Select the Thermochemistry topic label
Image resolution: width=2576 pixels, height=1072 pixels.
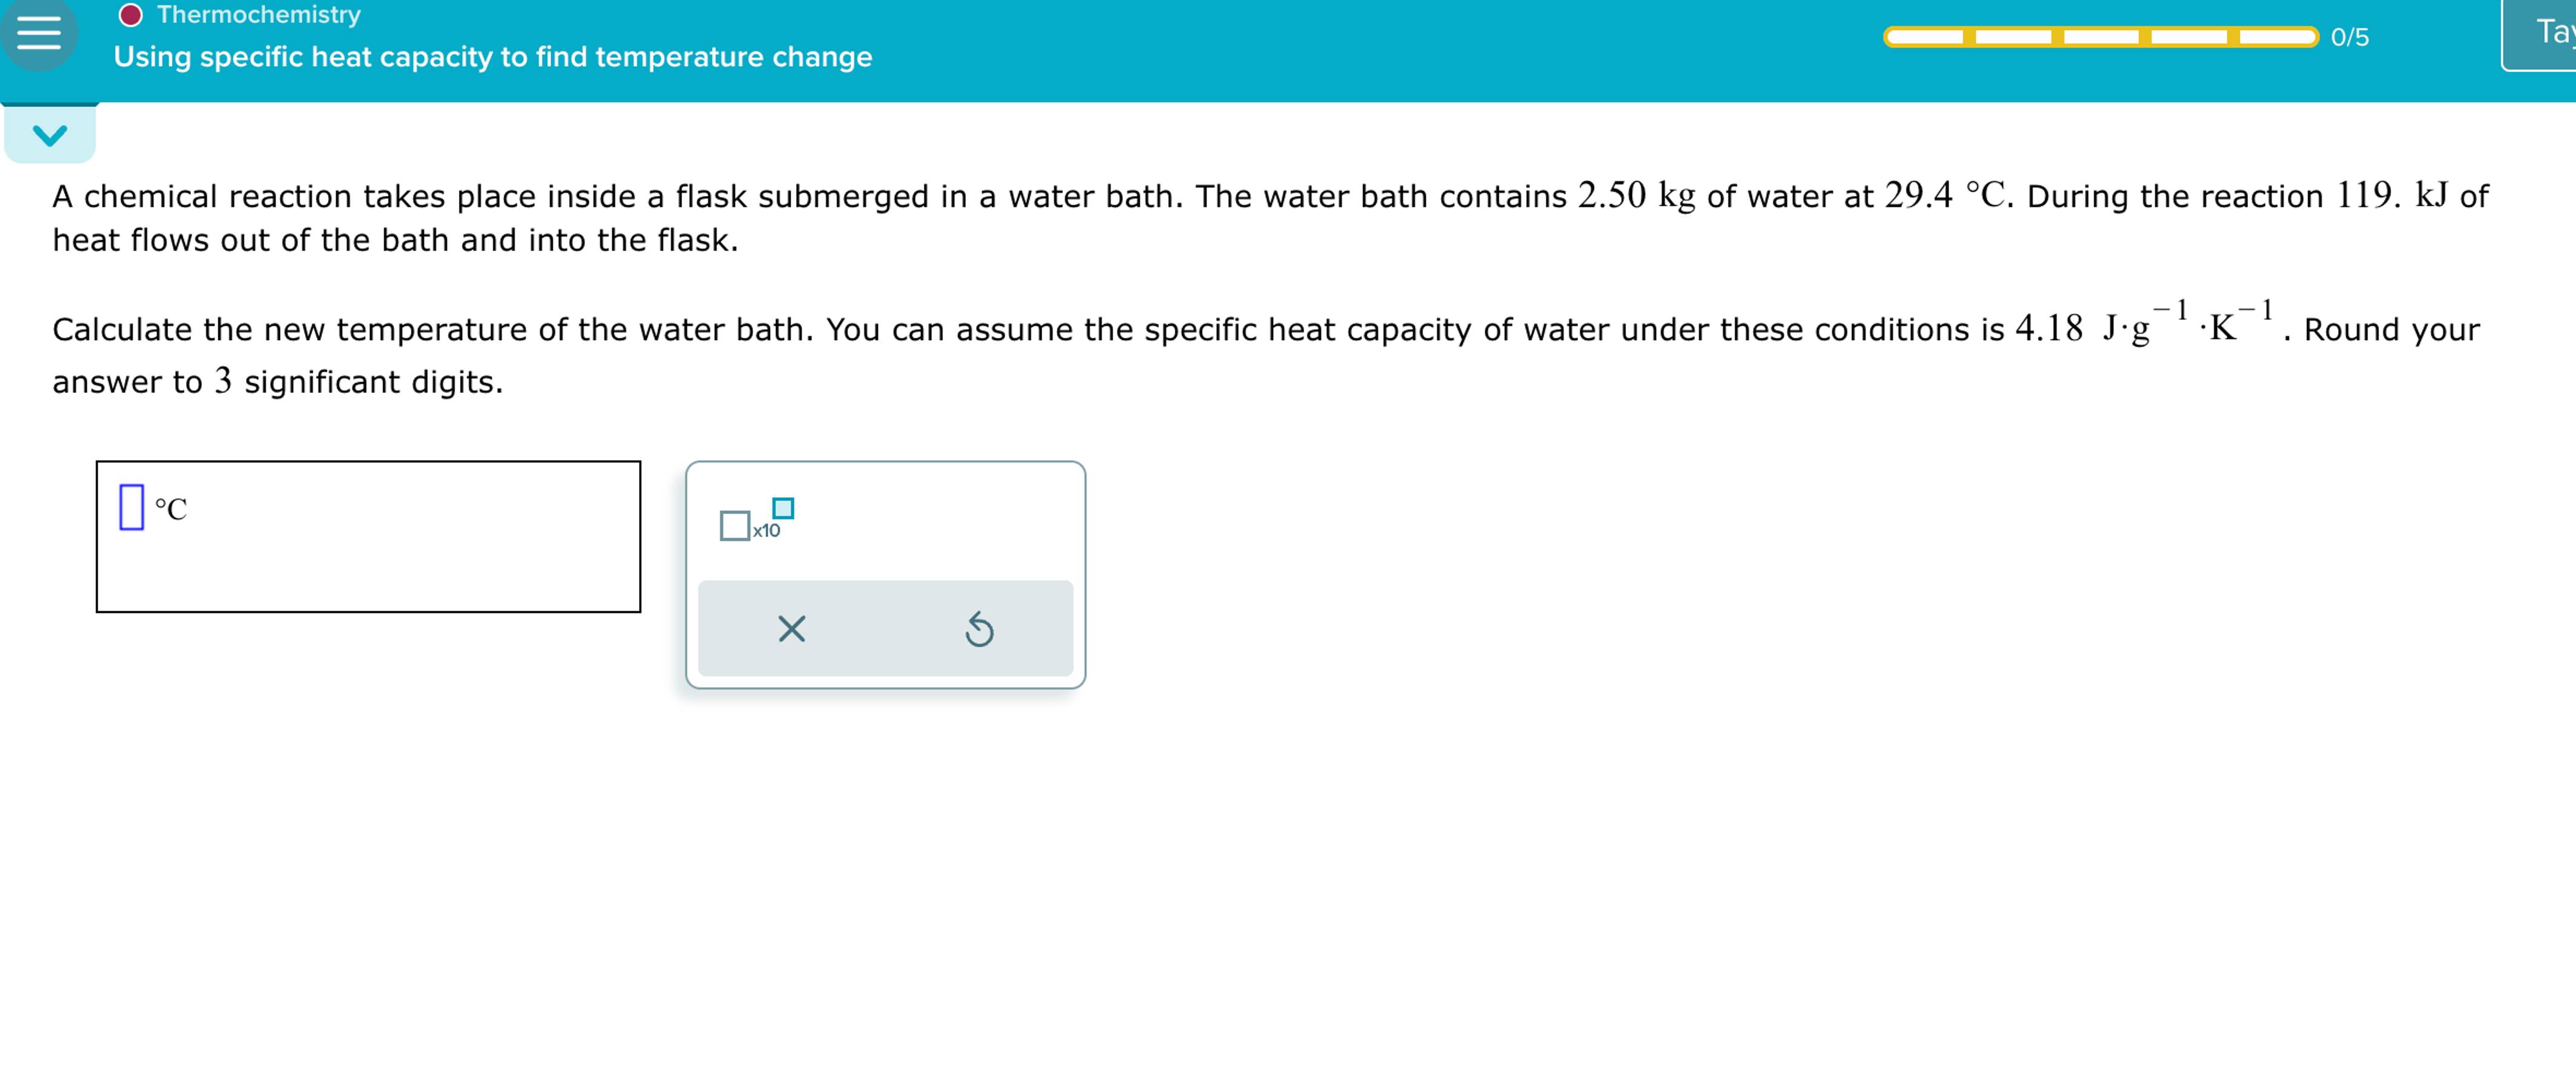pos(257,14)
